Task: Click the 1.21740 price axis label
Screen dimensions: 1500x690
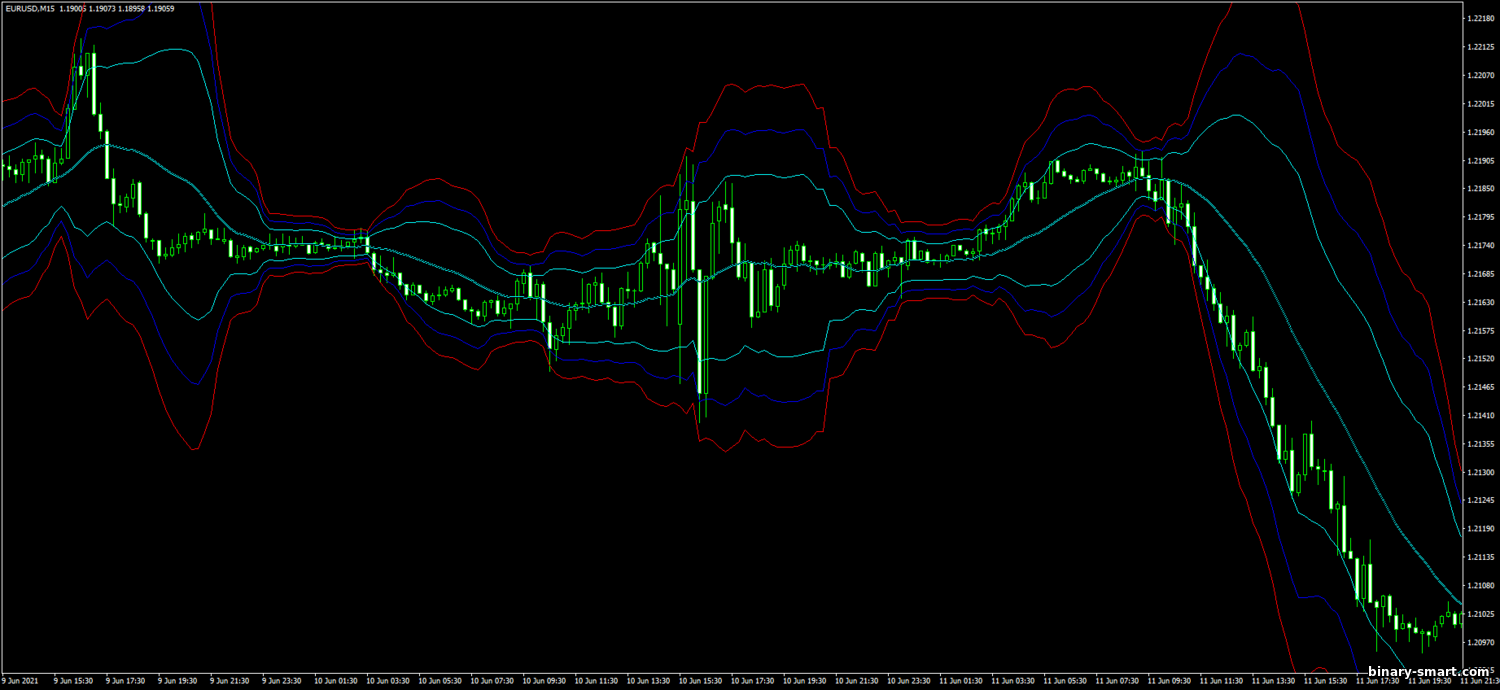Action: [x=1481, y=246]
